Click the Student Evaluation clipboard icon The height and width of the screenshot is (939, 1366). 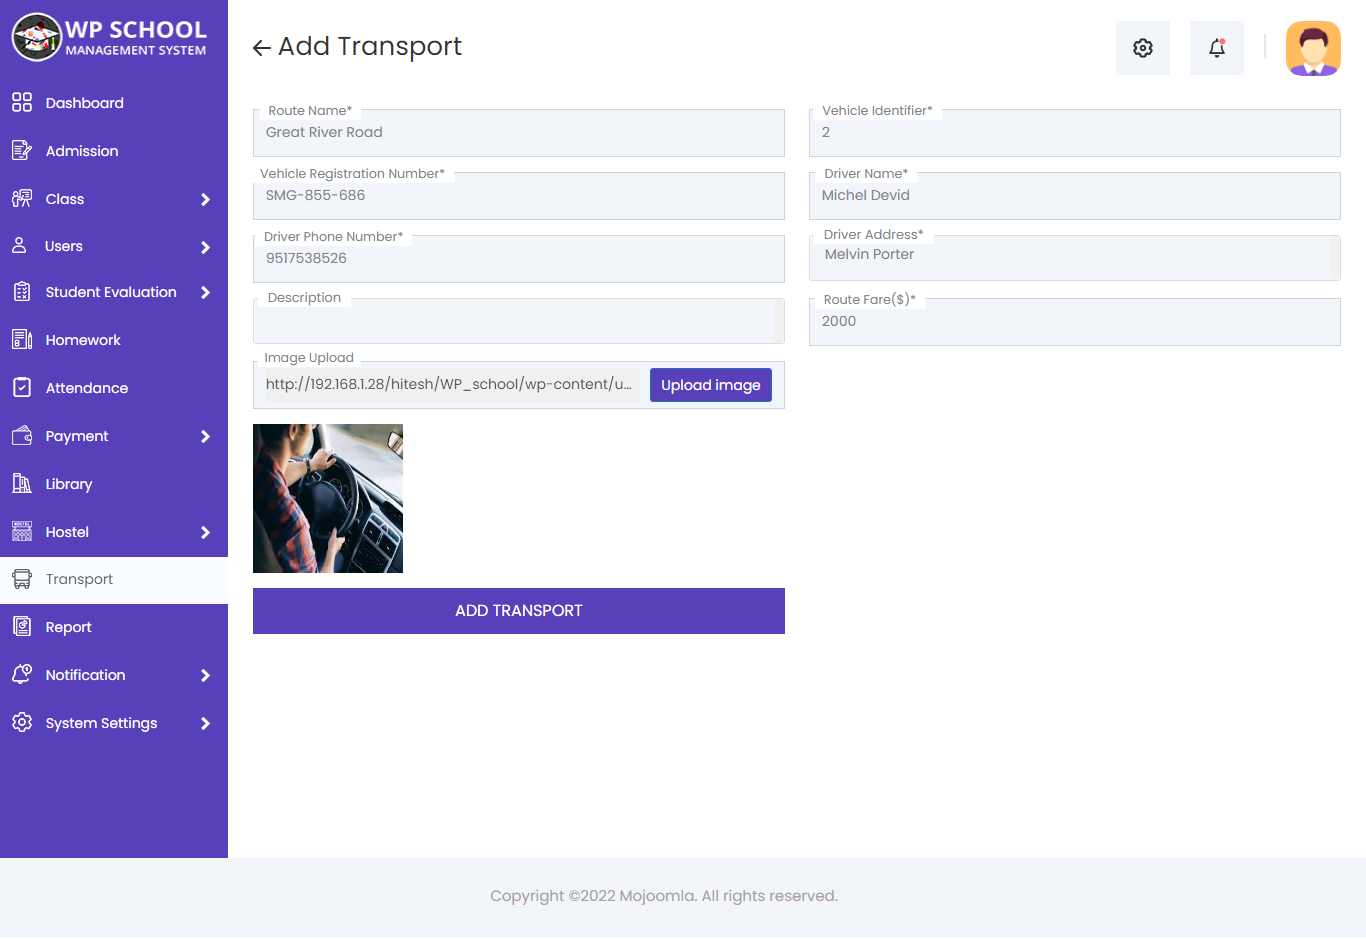(22, 291)
